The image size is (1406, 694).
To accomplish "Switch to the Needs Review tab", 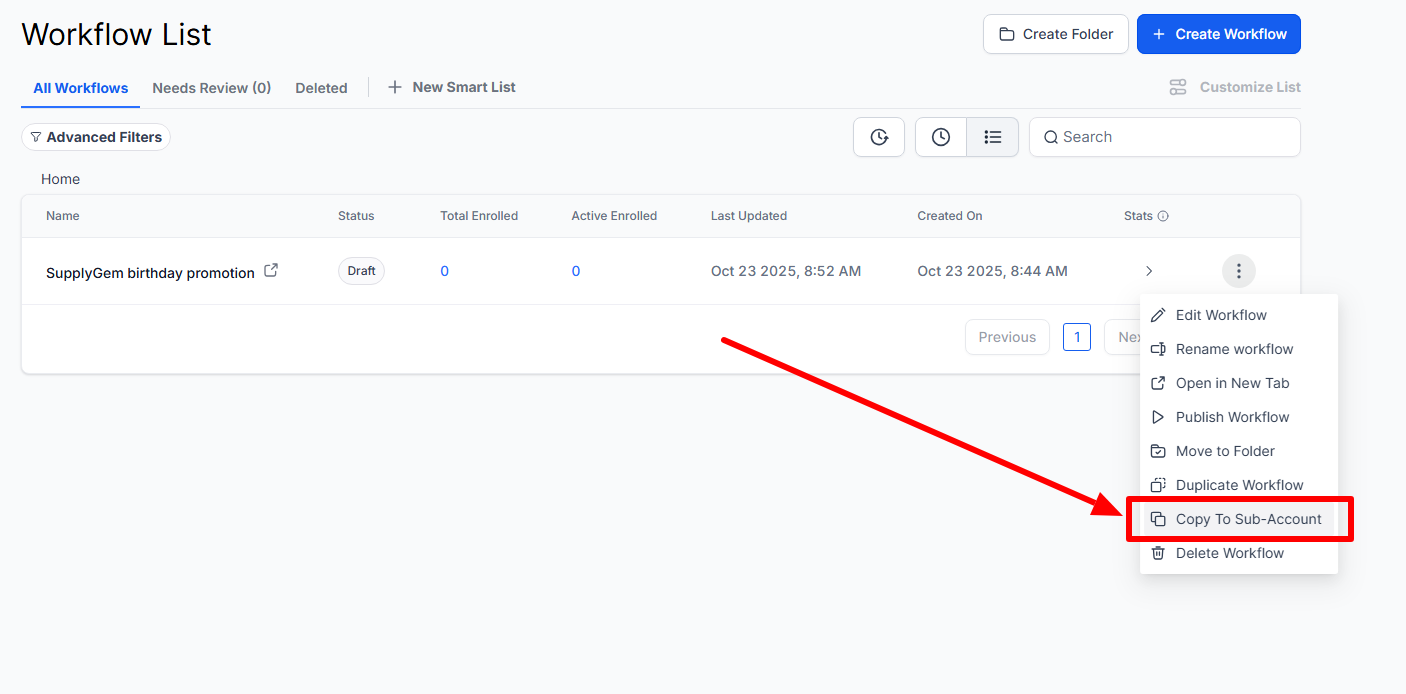I will click(x=211, y=87).
